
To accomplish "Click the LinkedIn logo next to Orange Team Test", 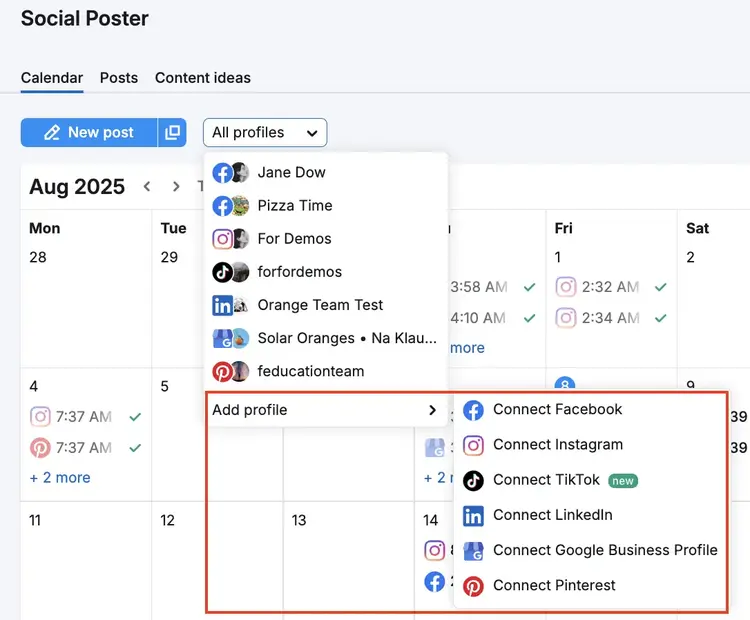I will 222,305.
